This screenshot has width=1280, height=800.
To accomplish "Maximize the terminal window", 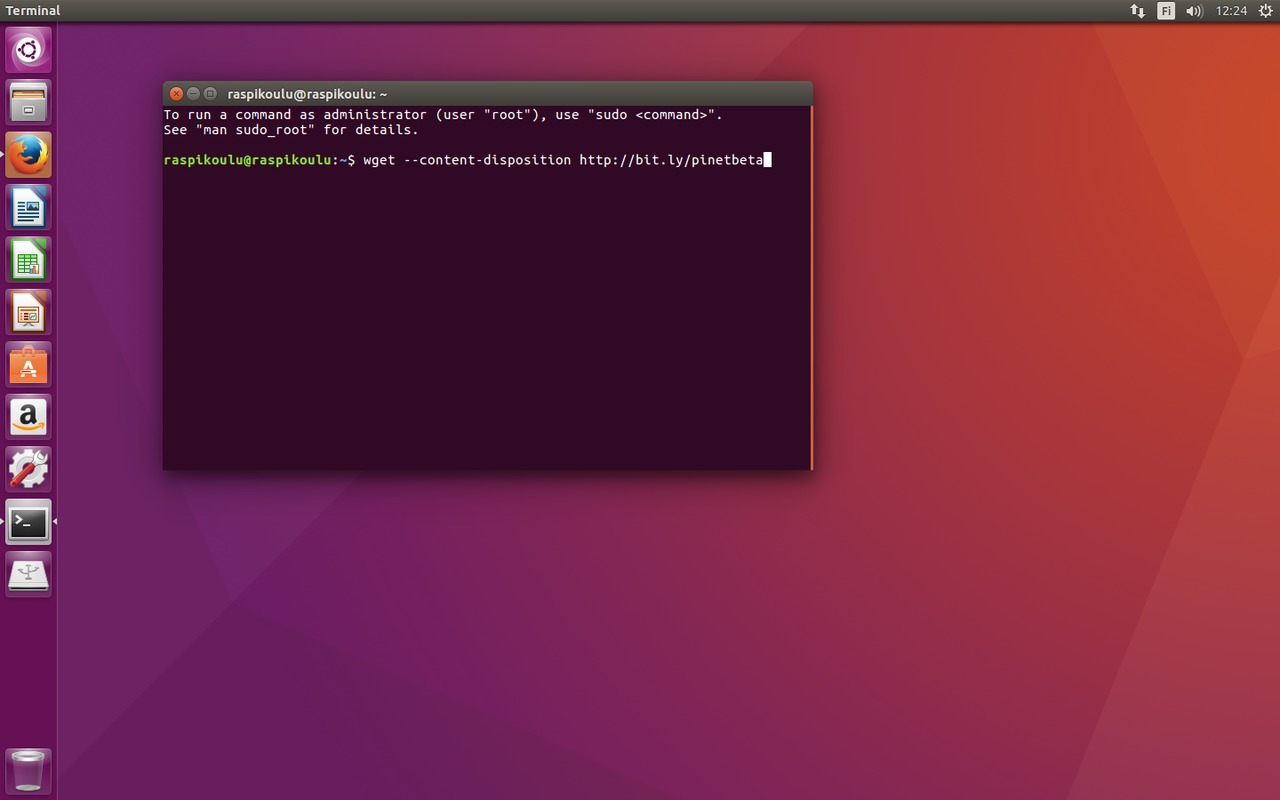I will click(x=210, y=94).
